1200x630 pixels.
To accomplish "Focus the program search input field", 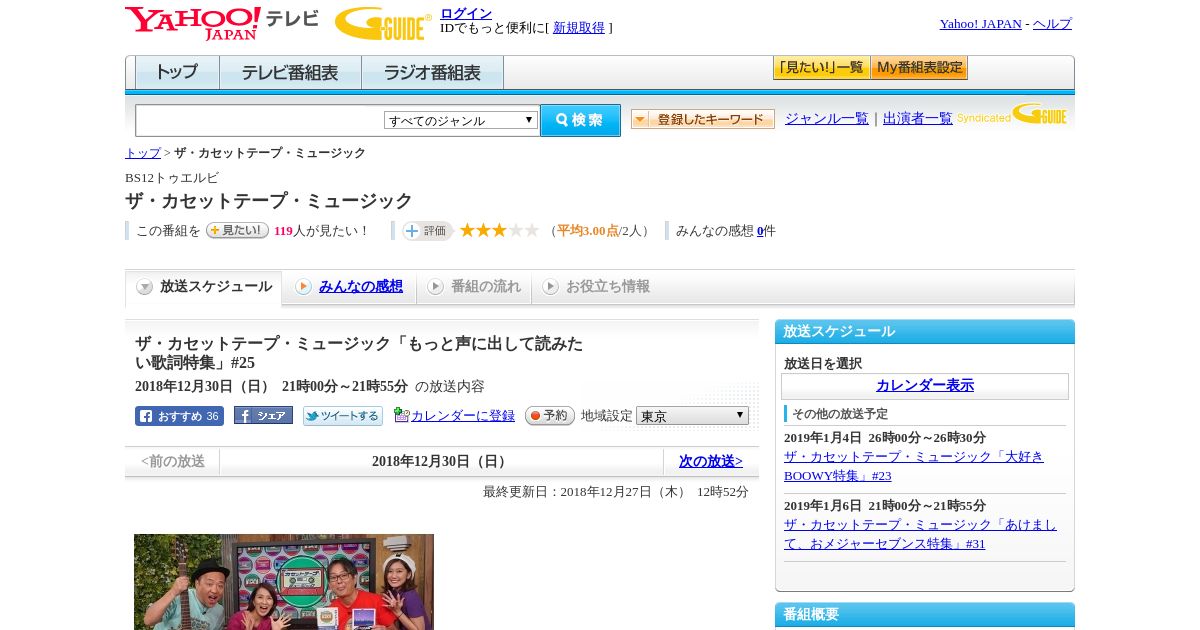I will coord(260,120).
